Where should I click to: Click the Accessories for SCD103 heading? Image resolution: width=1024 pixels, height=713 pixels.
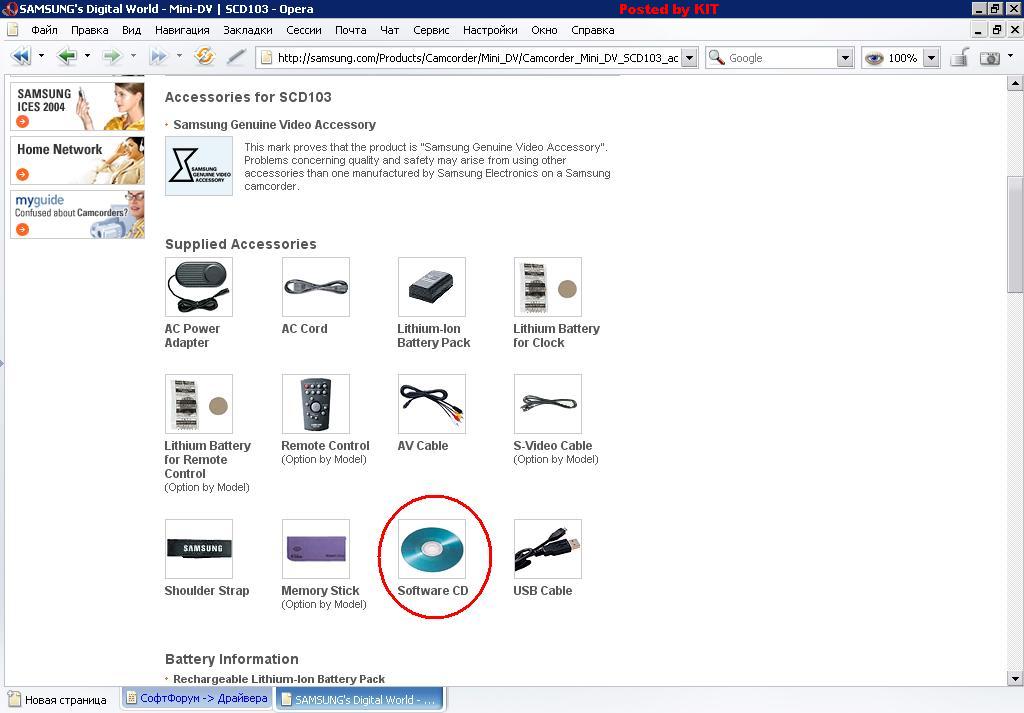pyautogui.click(x=248, y=97)
